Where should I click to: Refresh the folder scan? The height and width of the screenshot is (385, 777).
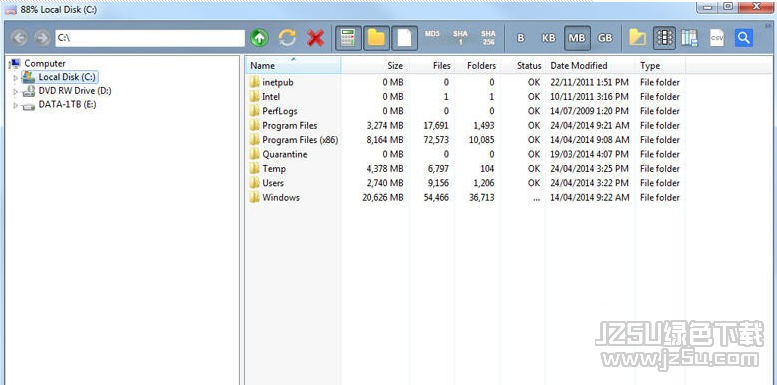pos(287,38)
